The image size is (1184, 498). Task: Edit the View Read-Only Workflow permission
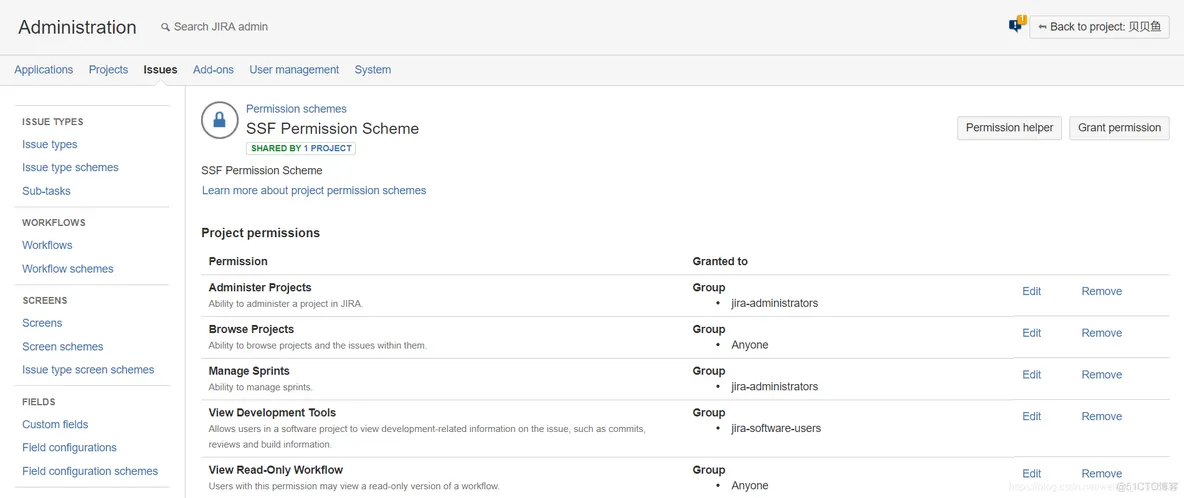[x=1031, y=473]
